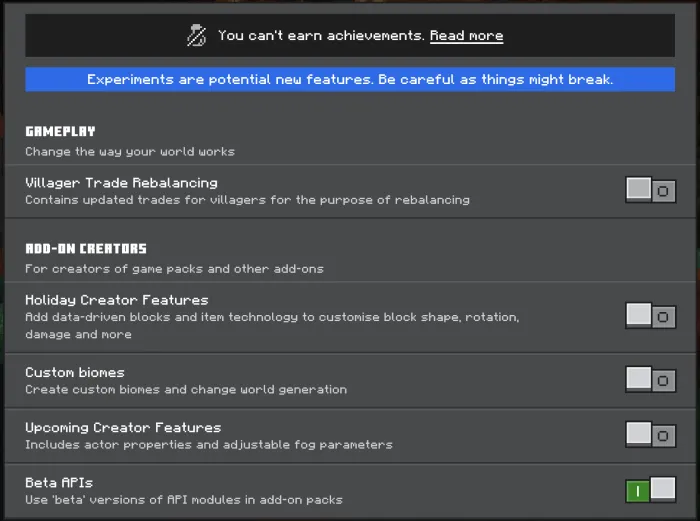Click the Upcoming Creator Features label

click(x=123, y=428)
